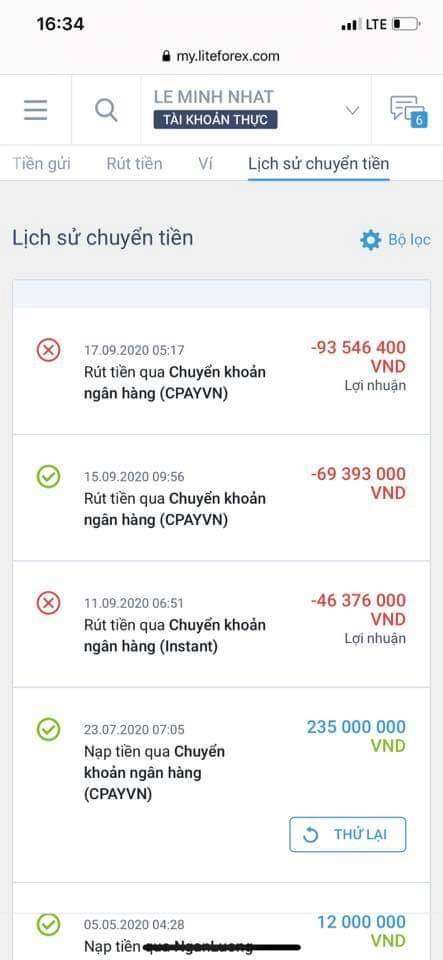
Task: Click the Bộ lọc gear icon
Action: pyautogui.click(x=371, y=240)
